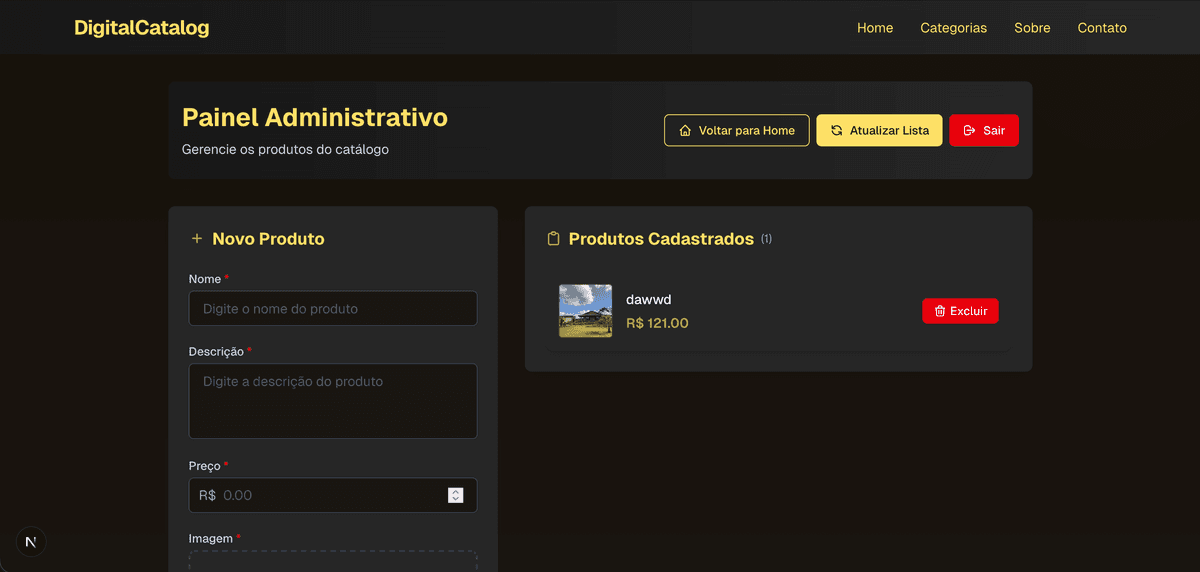Click the plus icon beside Novo Produto

[x=196, y=239]
